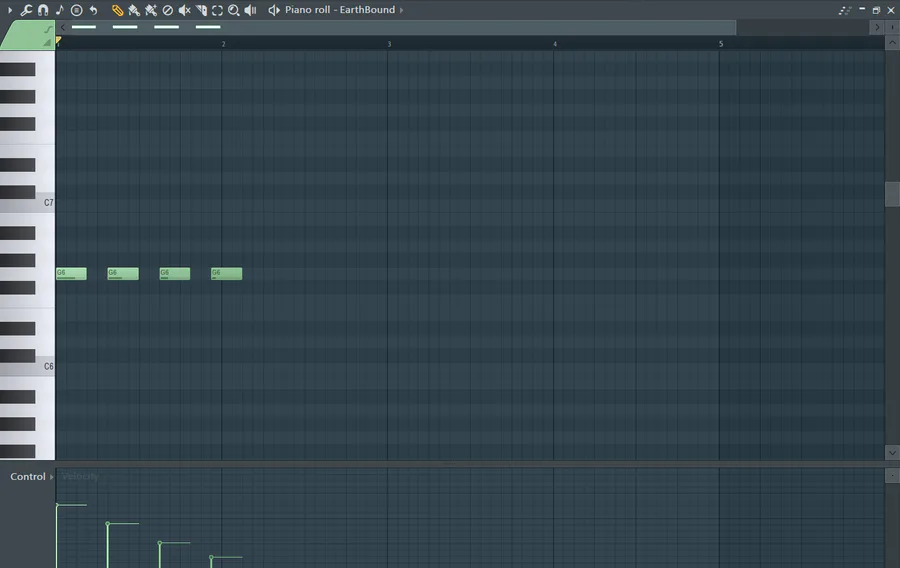Expand arrow after EarthBound title
900x568 pixels.
coord(401,10)
